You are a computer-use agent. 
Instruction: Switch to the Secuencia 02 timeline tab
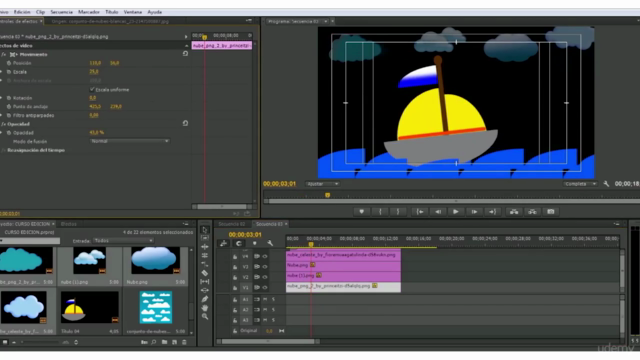point(231,224)
